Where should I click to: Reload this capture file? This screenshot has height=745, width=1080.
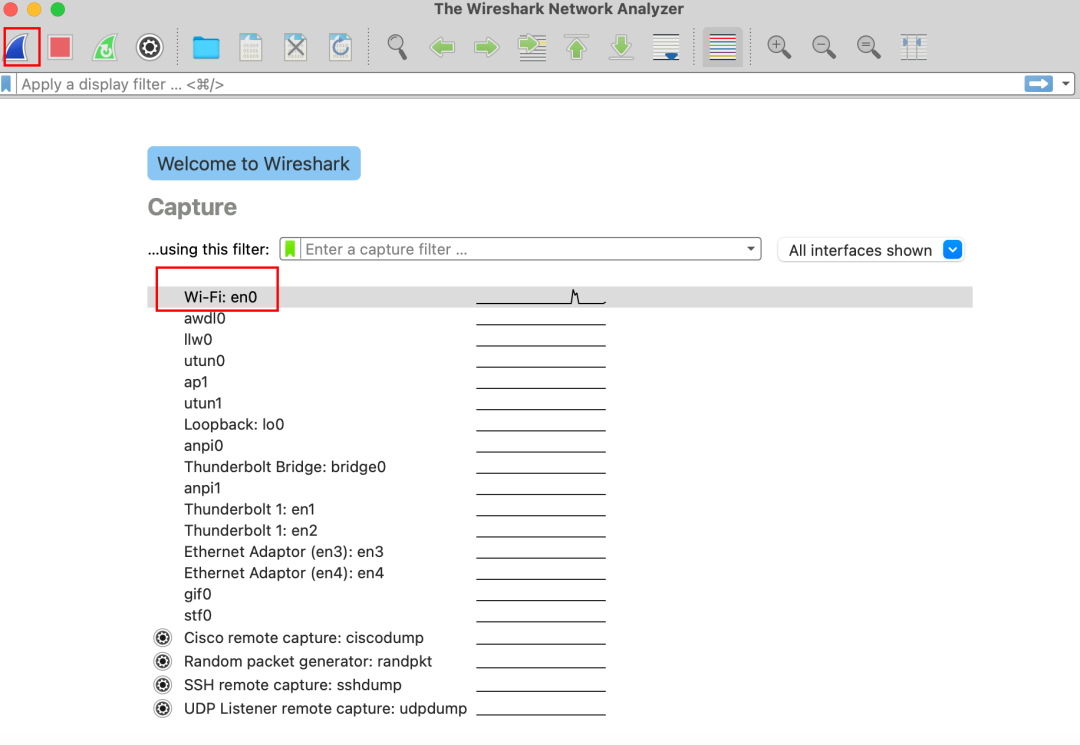pos(340,48)
